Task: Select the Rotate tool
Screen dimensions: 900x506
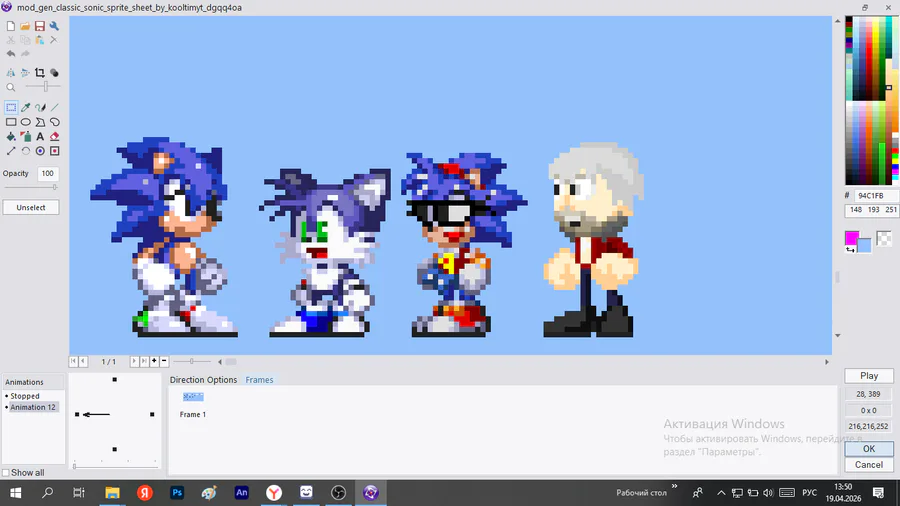Action: 25,151
